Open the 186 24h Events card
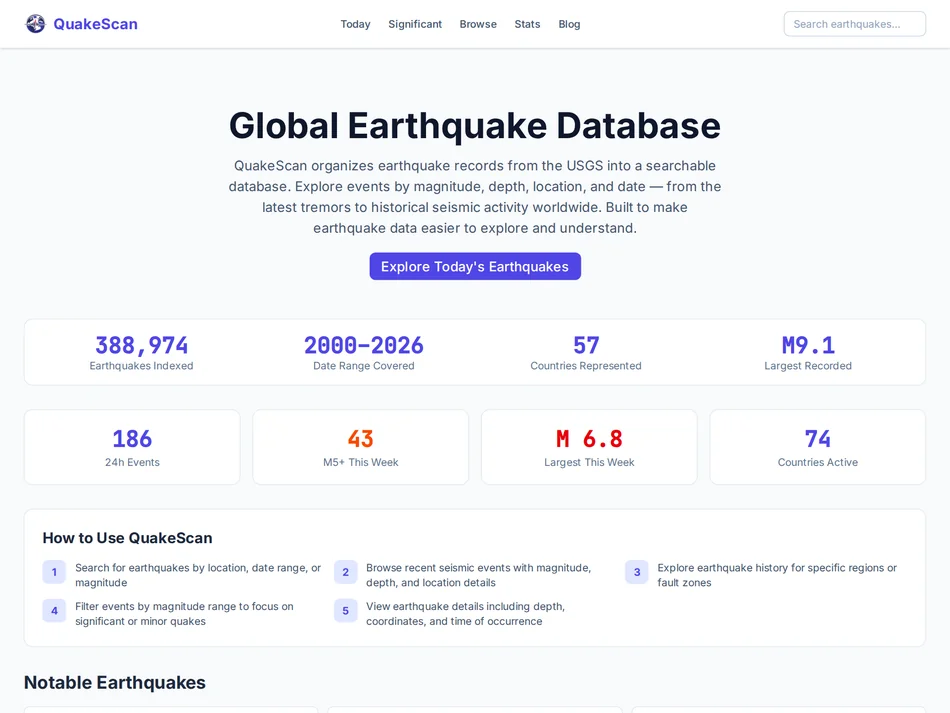 (x=132, y=447)
